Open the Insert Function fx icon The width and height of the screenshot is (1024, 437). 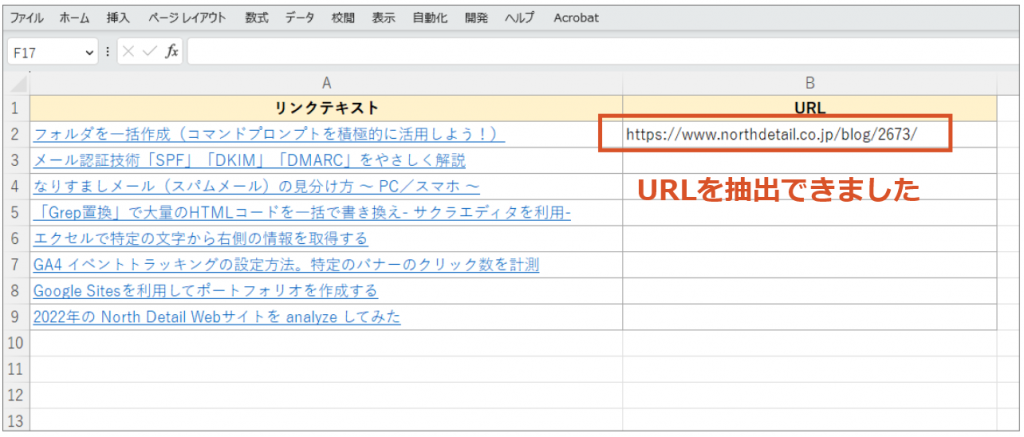[172, 52]
